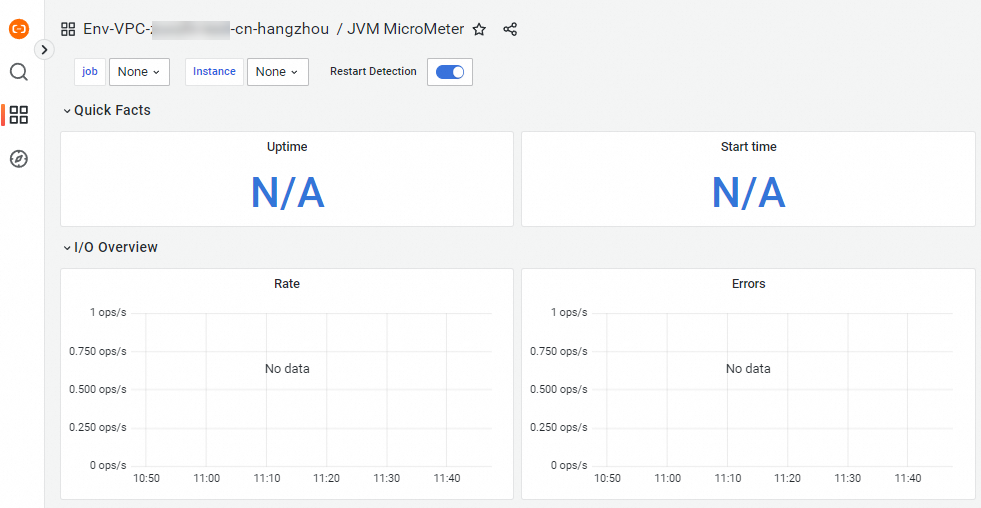Click the JVM MicroMeter breadcrumb title
This screenshot has height=508, width=981.
[405, 29]
